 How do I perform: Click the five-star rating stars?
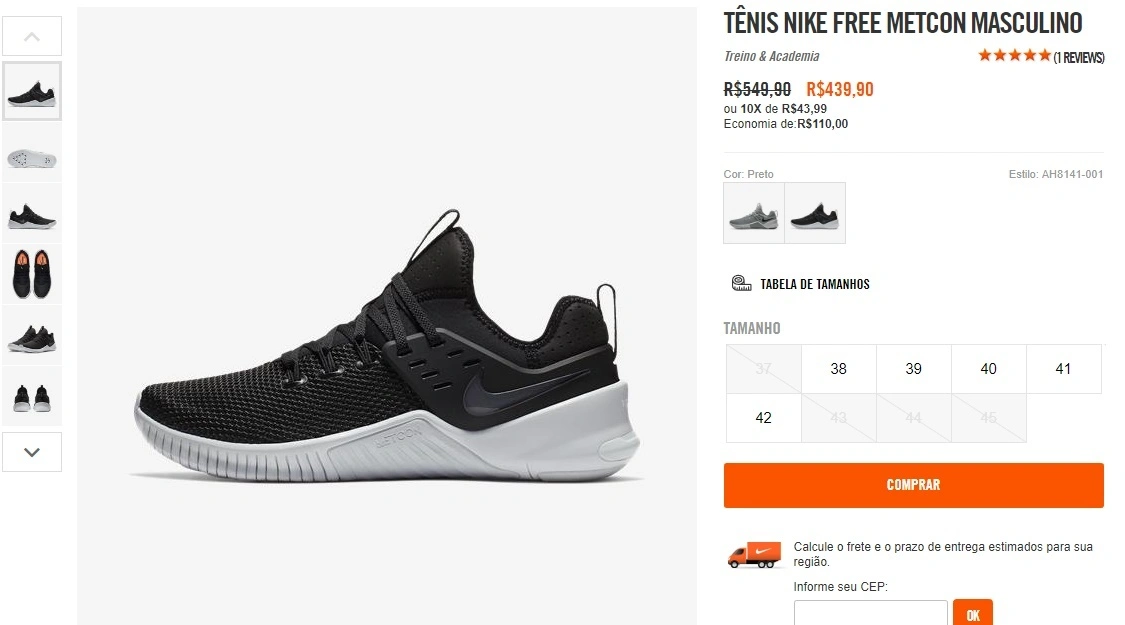1015,56
